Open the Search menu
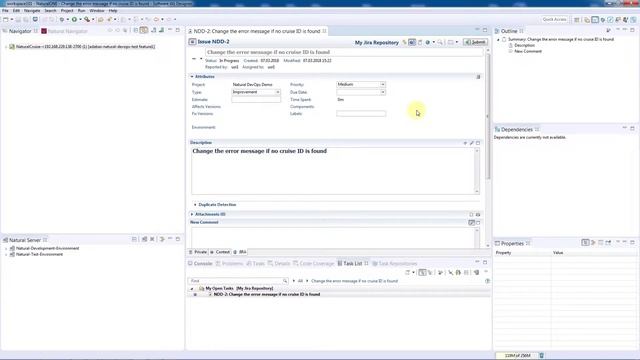The width and height of the screenshot is (640, 360). click(50, 11)
